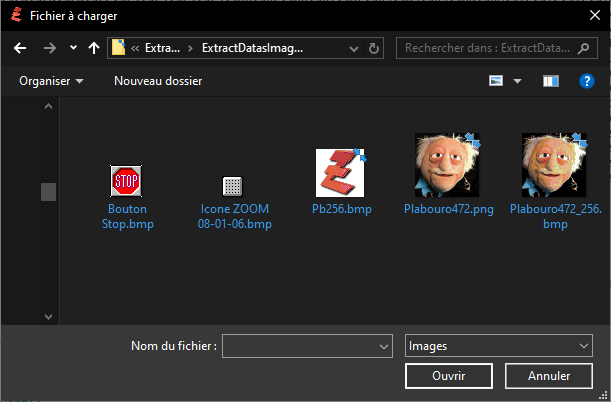Select the Plabouro472_256.bmp thumbnail
Image resolution: width=611 pixels, height=402 pixels.
[554, 165]
